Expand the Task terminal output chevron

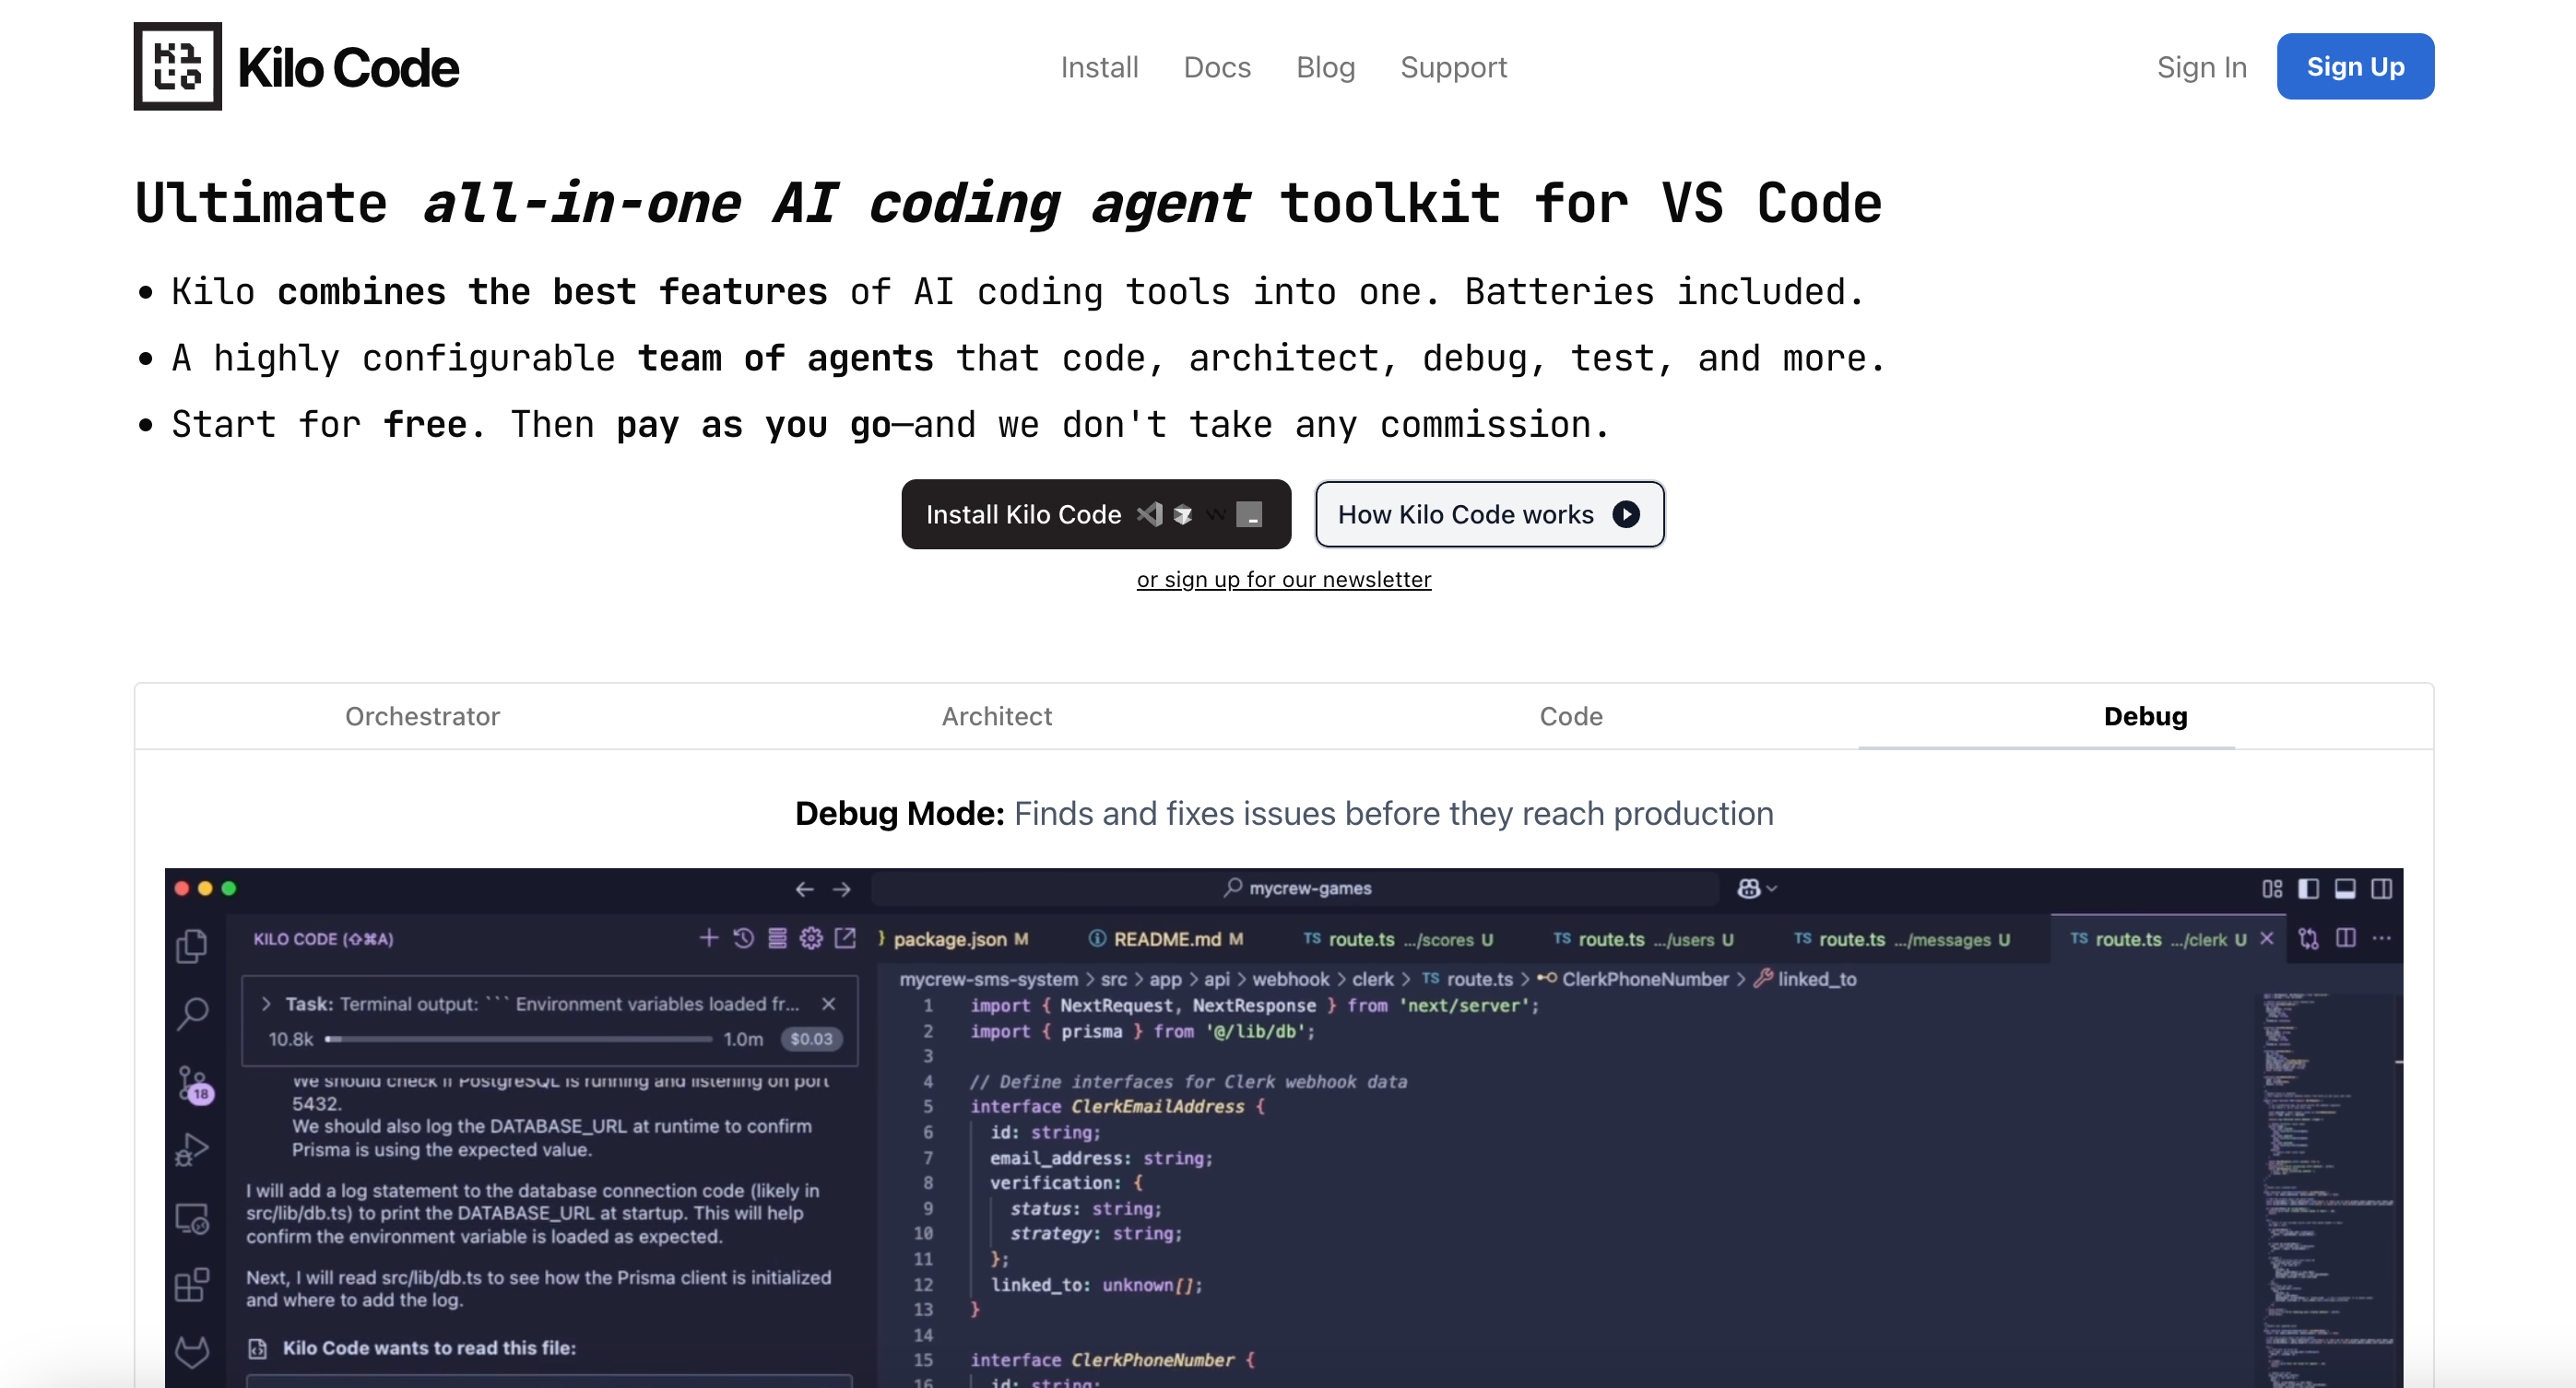coord(267,1004)
